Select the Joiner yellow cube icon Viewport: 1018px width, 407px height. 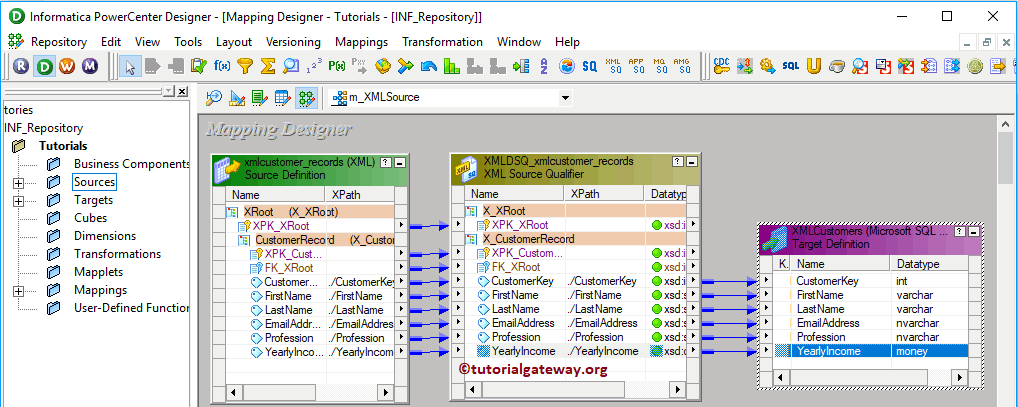383,66
